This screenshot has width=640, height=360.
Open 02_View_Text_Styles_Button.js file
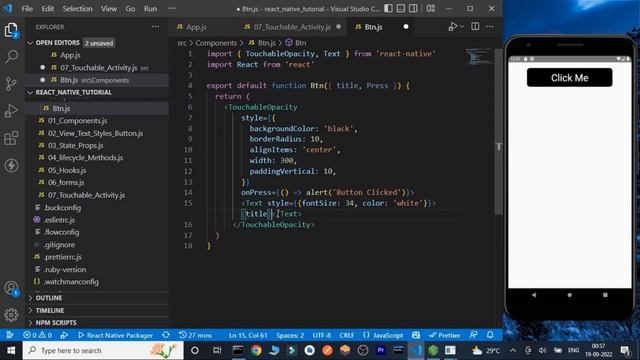pos(95,133)
